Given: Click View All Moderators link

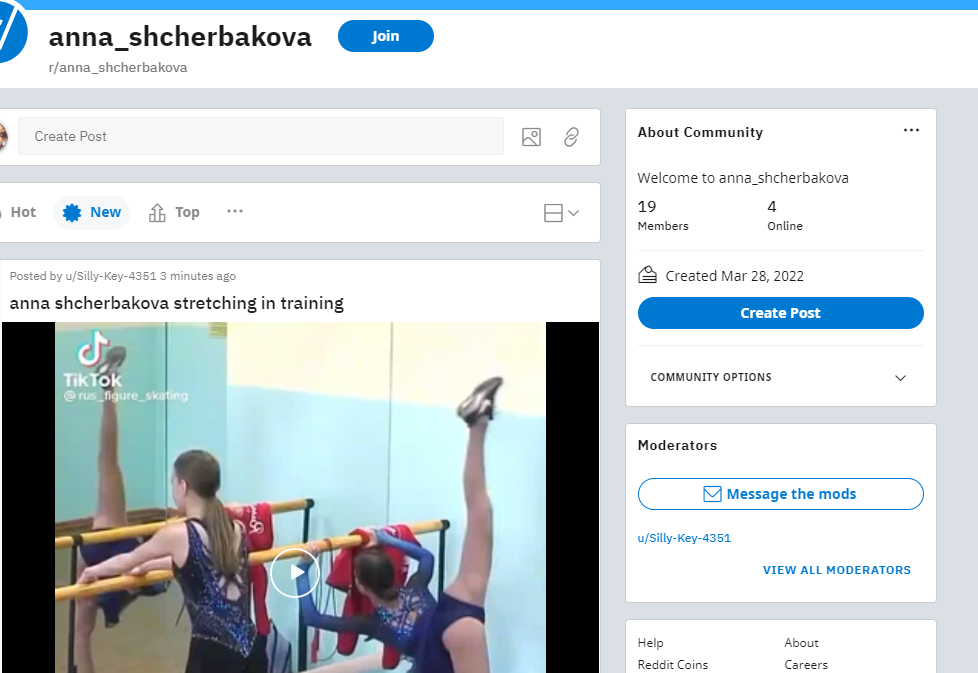Looking at the screenshot, I should [836, 570].
